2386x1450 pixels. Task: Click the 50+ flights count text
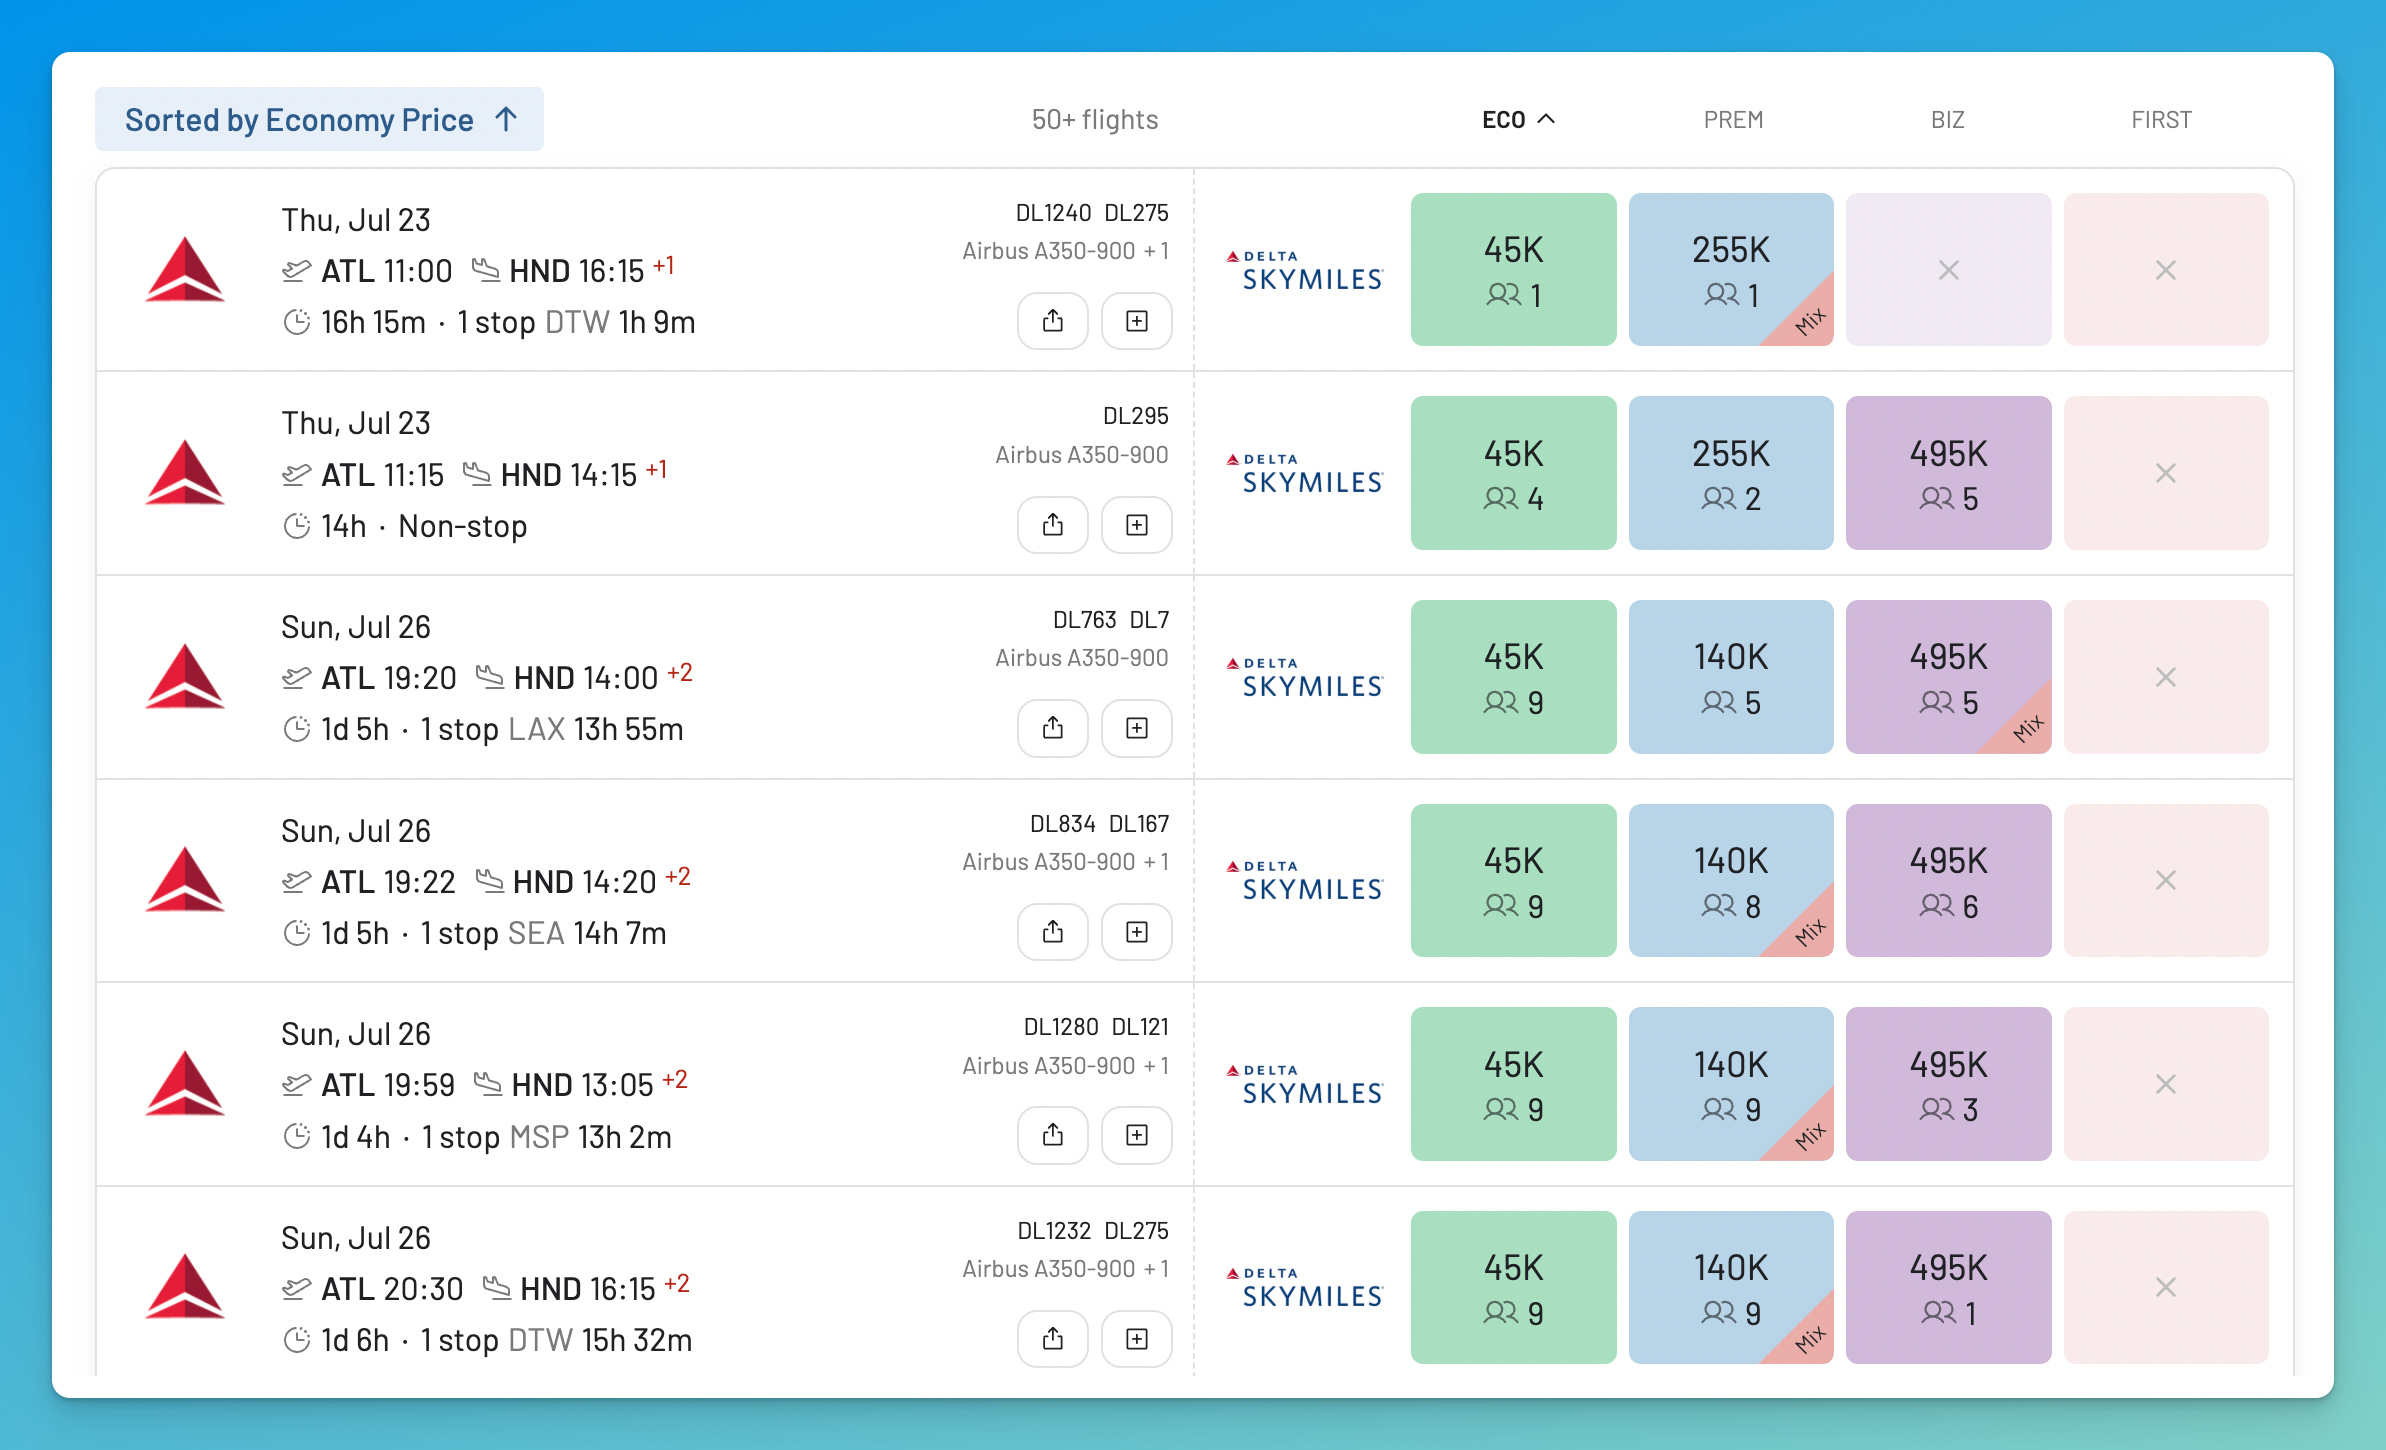(1094, 120)
